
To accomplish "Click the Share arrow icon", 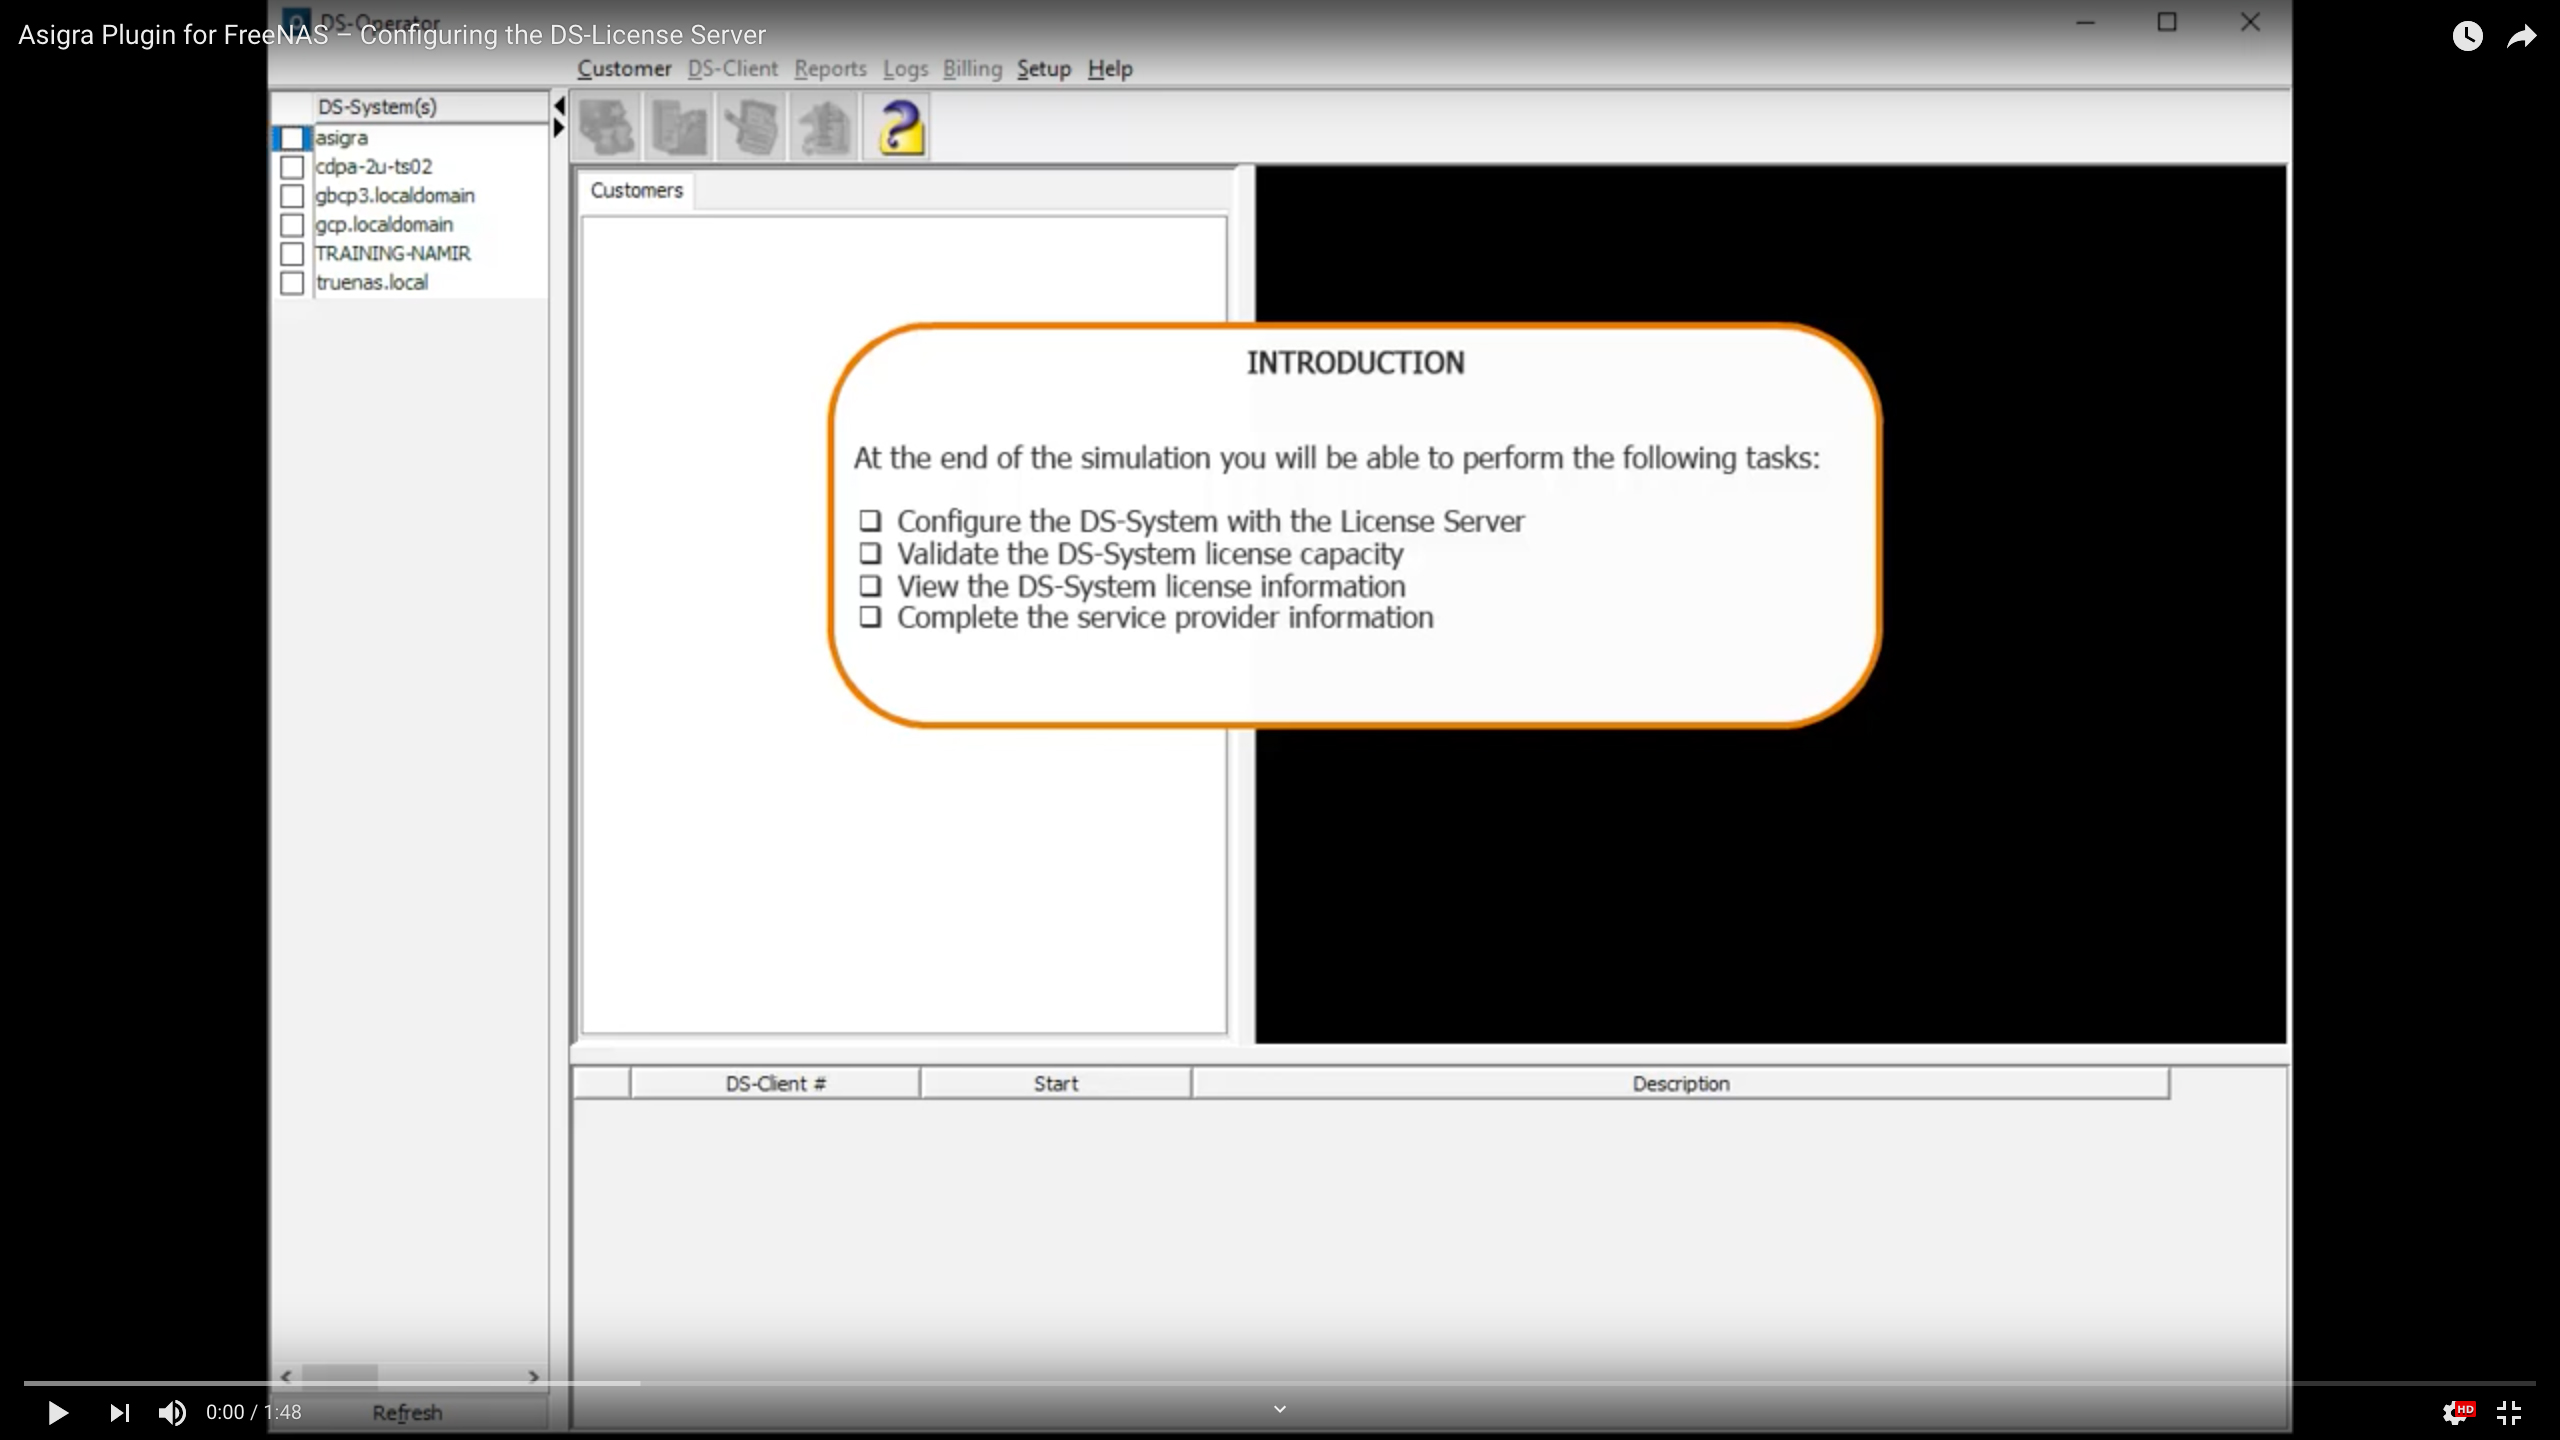I will tap(2522, 36).
